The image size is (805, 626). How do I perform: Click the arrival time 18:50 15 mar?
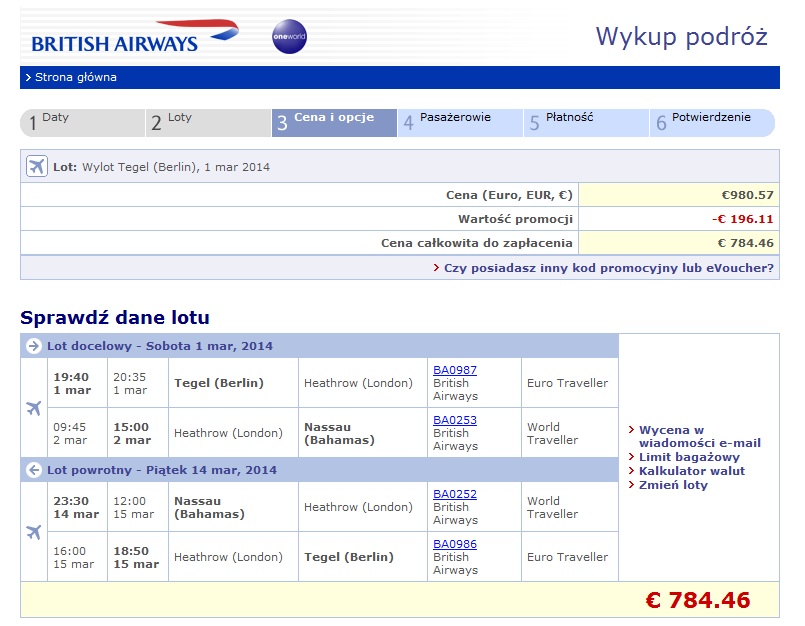point(136,557)
